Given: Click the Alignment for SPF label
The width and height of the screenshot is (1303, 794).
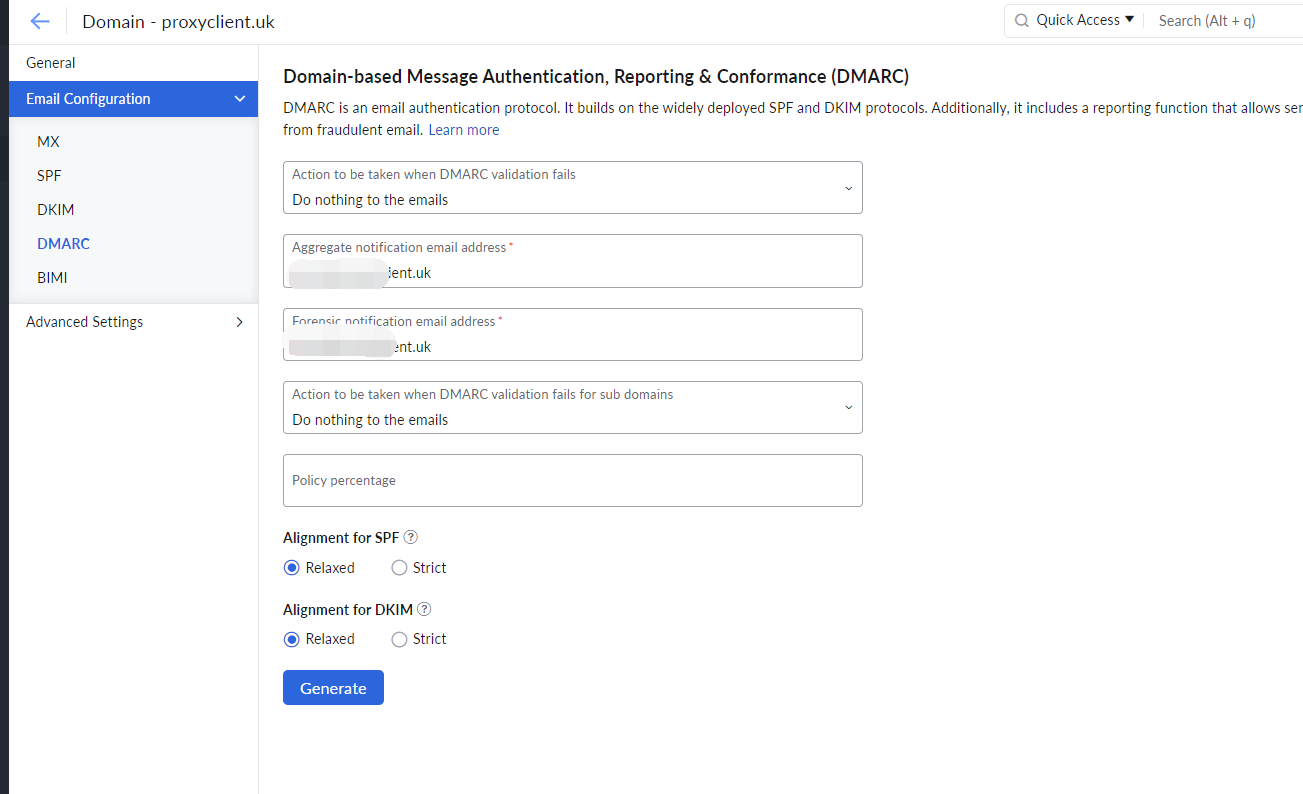Looking at the screenshot, I should tap(341, 538).
